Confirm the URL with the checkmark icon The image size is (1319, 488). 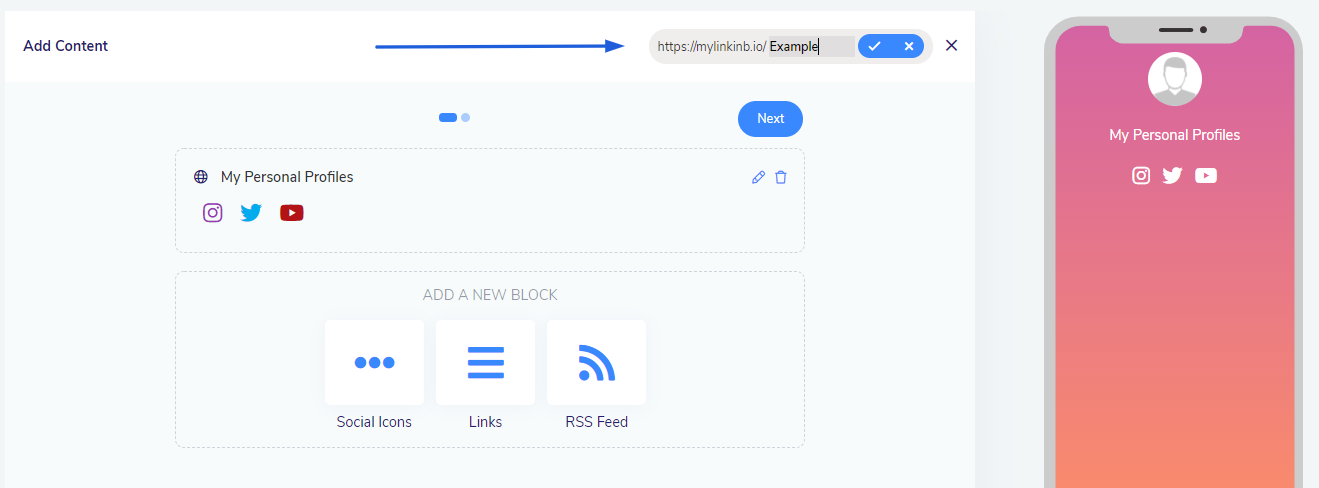point(874,46)
